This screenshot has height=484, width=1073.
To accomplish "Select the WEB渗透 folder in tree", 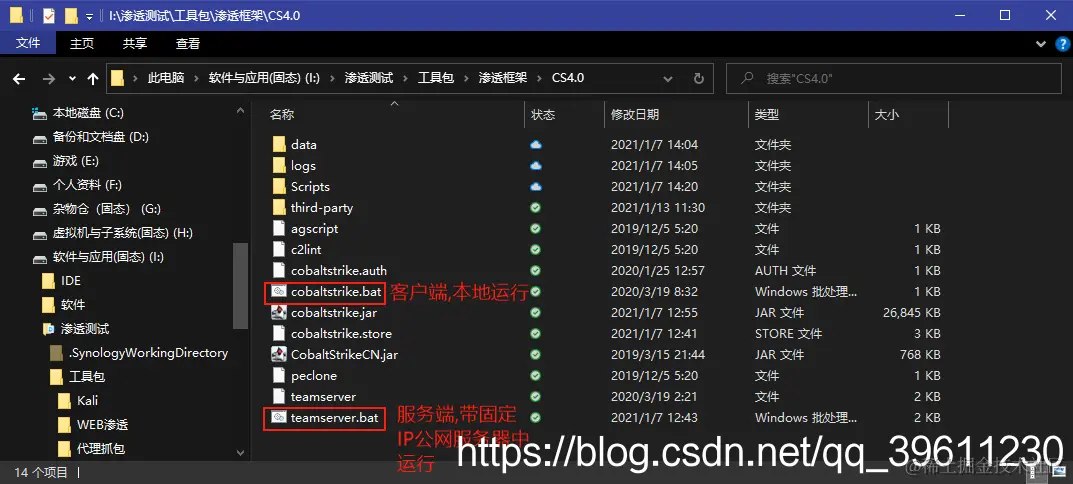I will 102,425.
